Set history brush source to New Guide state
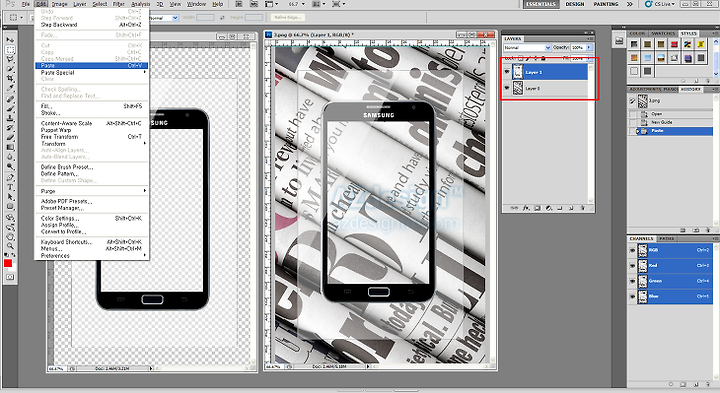The width and height of the screenshot is (720, 393). [632, 122]
